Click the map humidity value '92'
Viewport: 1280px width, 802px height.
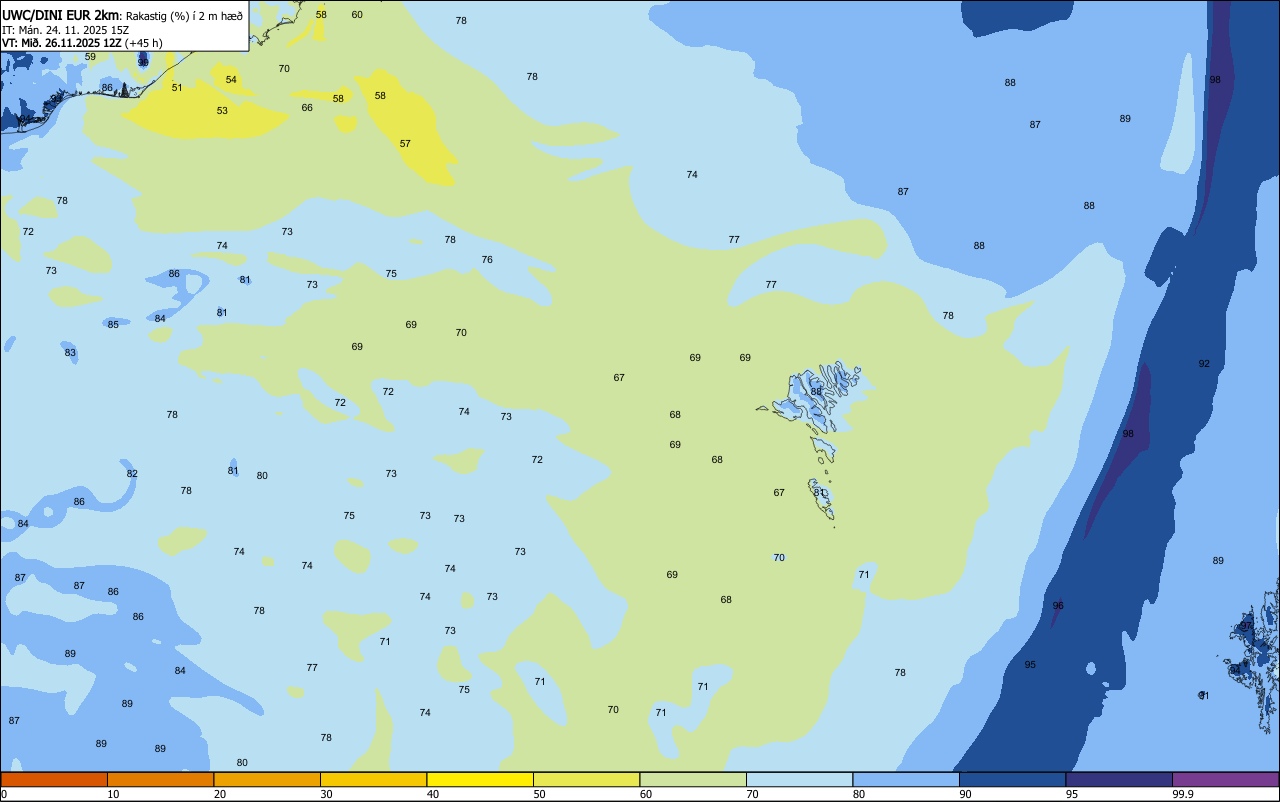point(1204,364)
